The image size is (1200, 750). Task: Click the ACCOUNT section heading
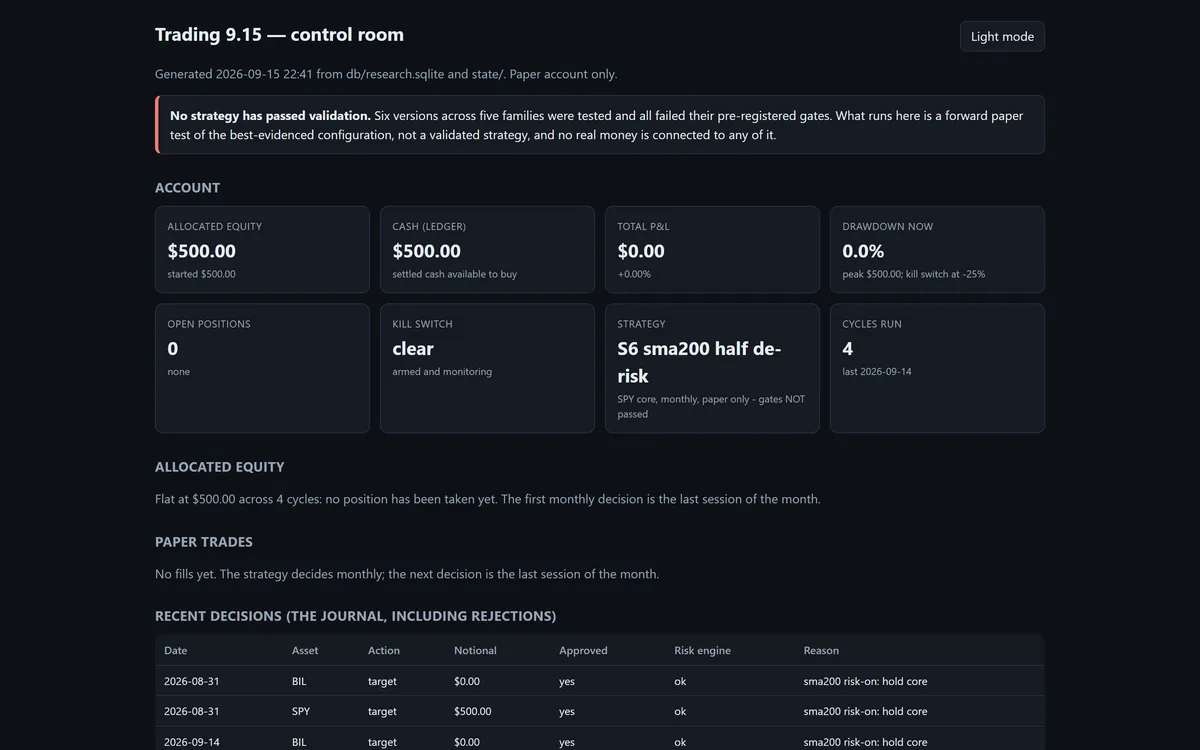(187, 188)
